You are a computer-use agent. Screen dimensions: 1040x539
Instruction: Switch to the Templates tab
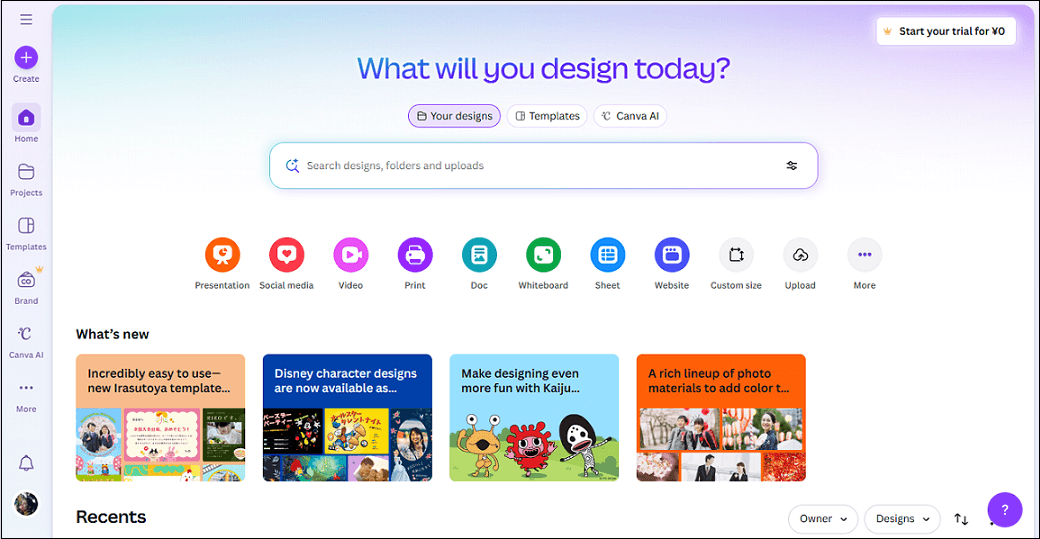point(547,116)
